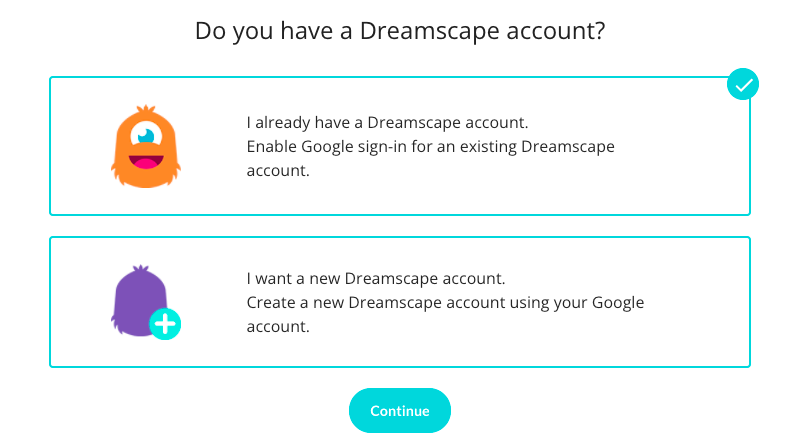Click the Continue button

point(400,411)
